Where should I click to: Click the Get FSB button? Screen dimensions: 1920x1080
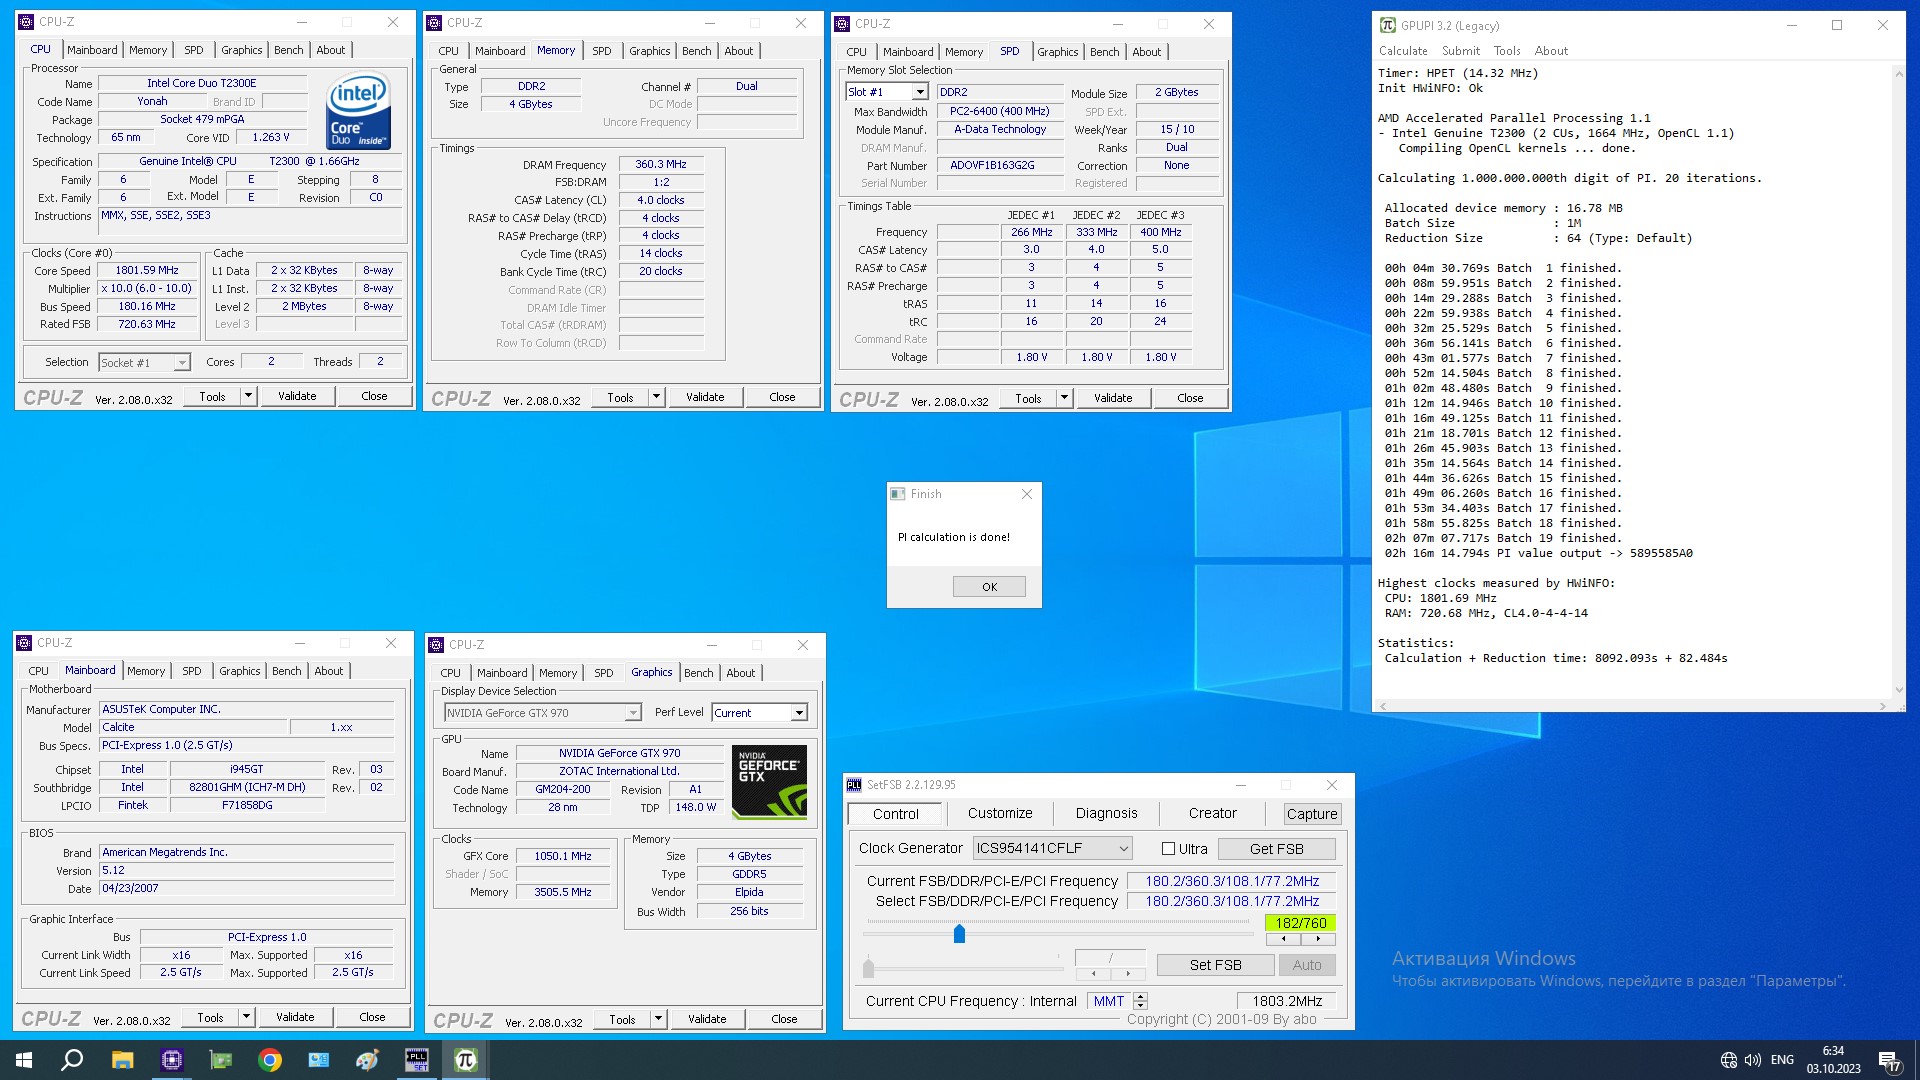[x=1276, y=849]
